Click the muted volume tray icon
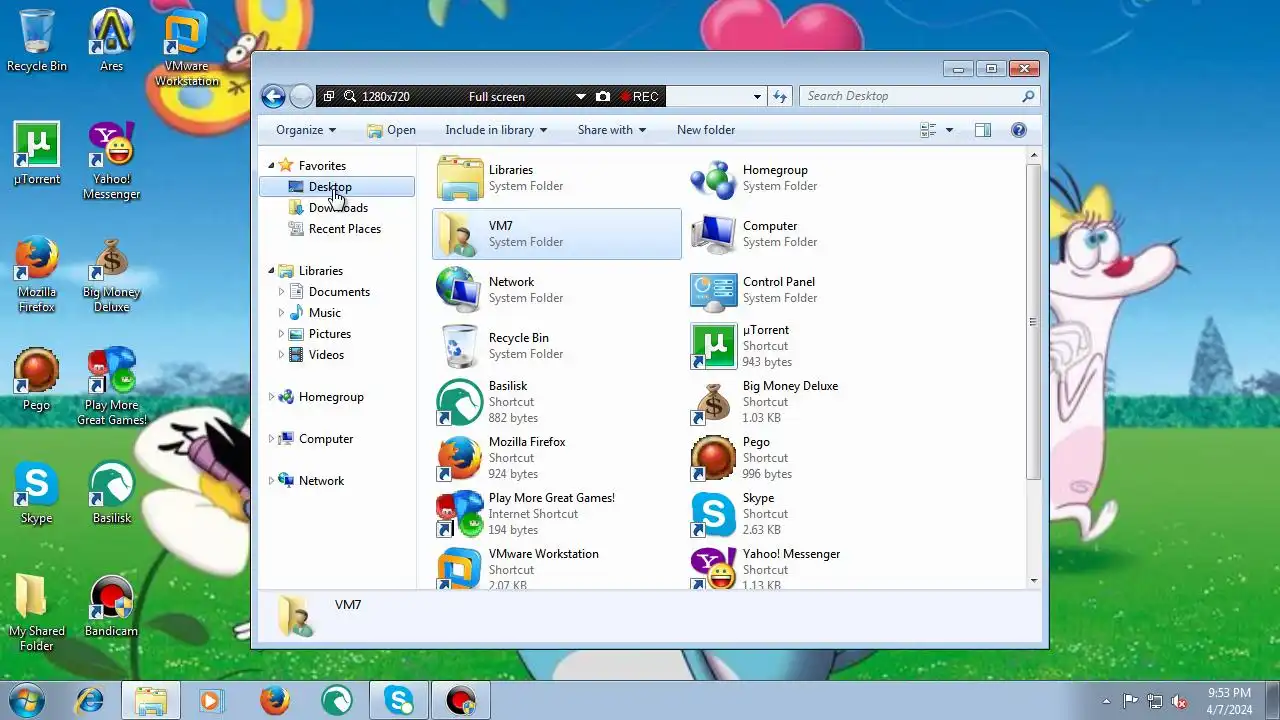 click(1179, 701)
